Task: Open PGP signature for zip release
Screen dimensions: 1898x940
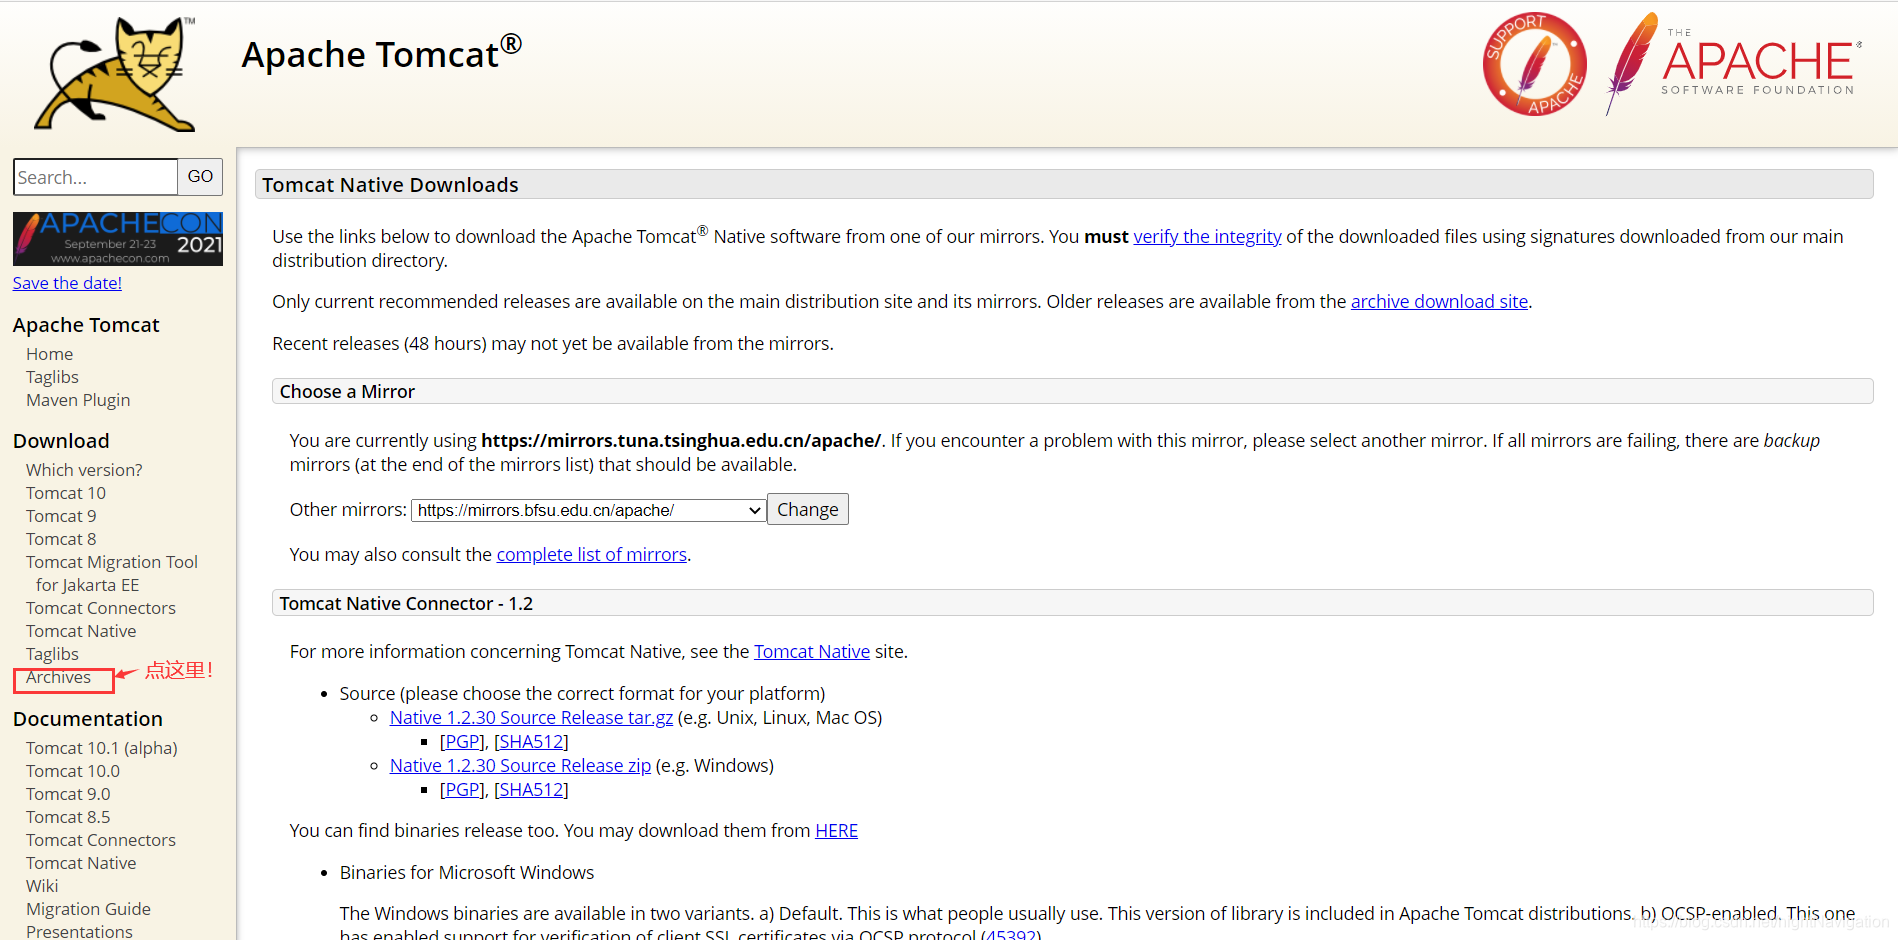Action: tap(460, 790)
